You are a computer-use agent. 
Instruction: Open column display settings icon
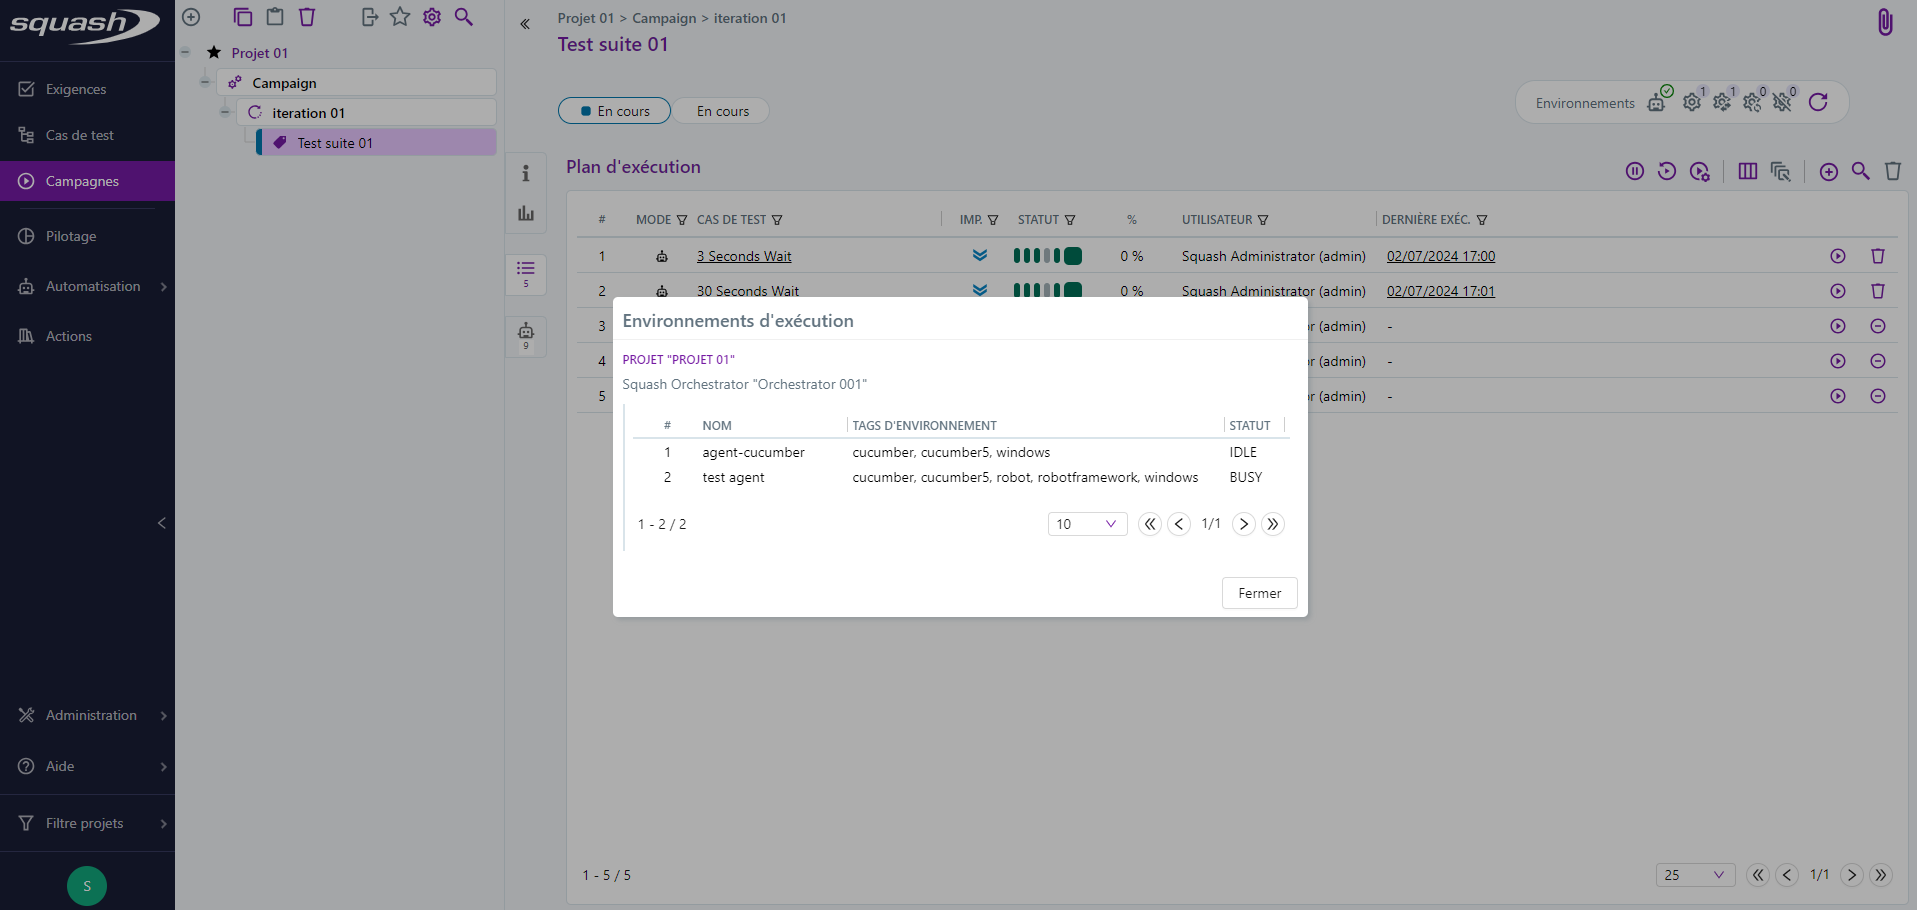[1747, 171]
